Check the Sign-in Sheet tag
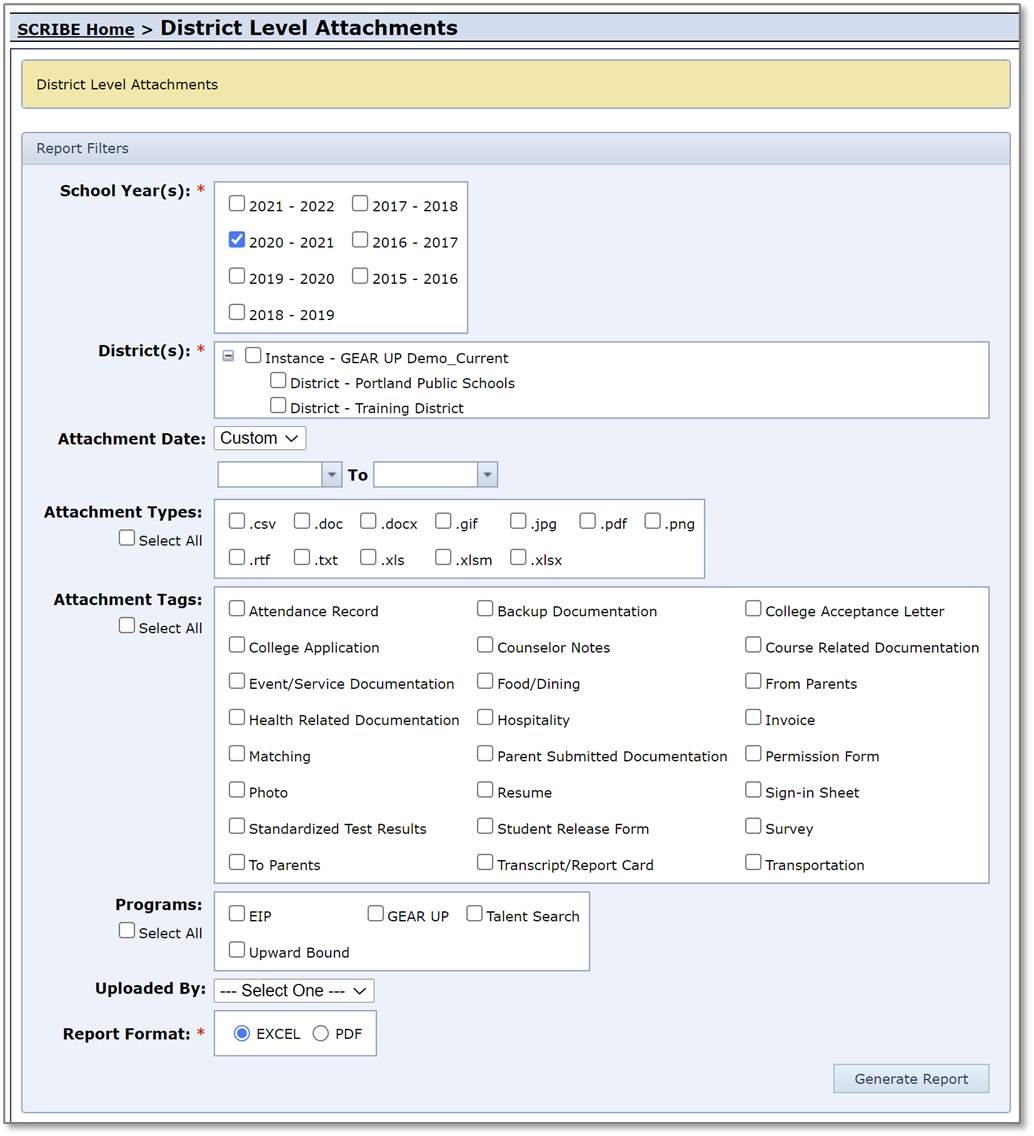 pos(754,790)
